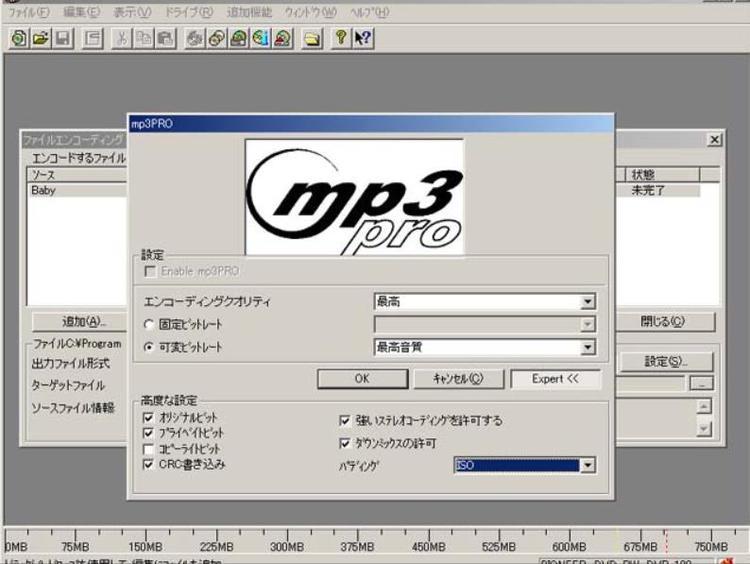Click the ソース column header

click(77, 175)
